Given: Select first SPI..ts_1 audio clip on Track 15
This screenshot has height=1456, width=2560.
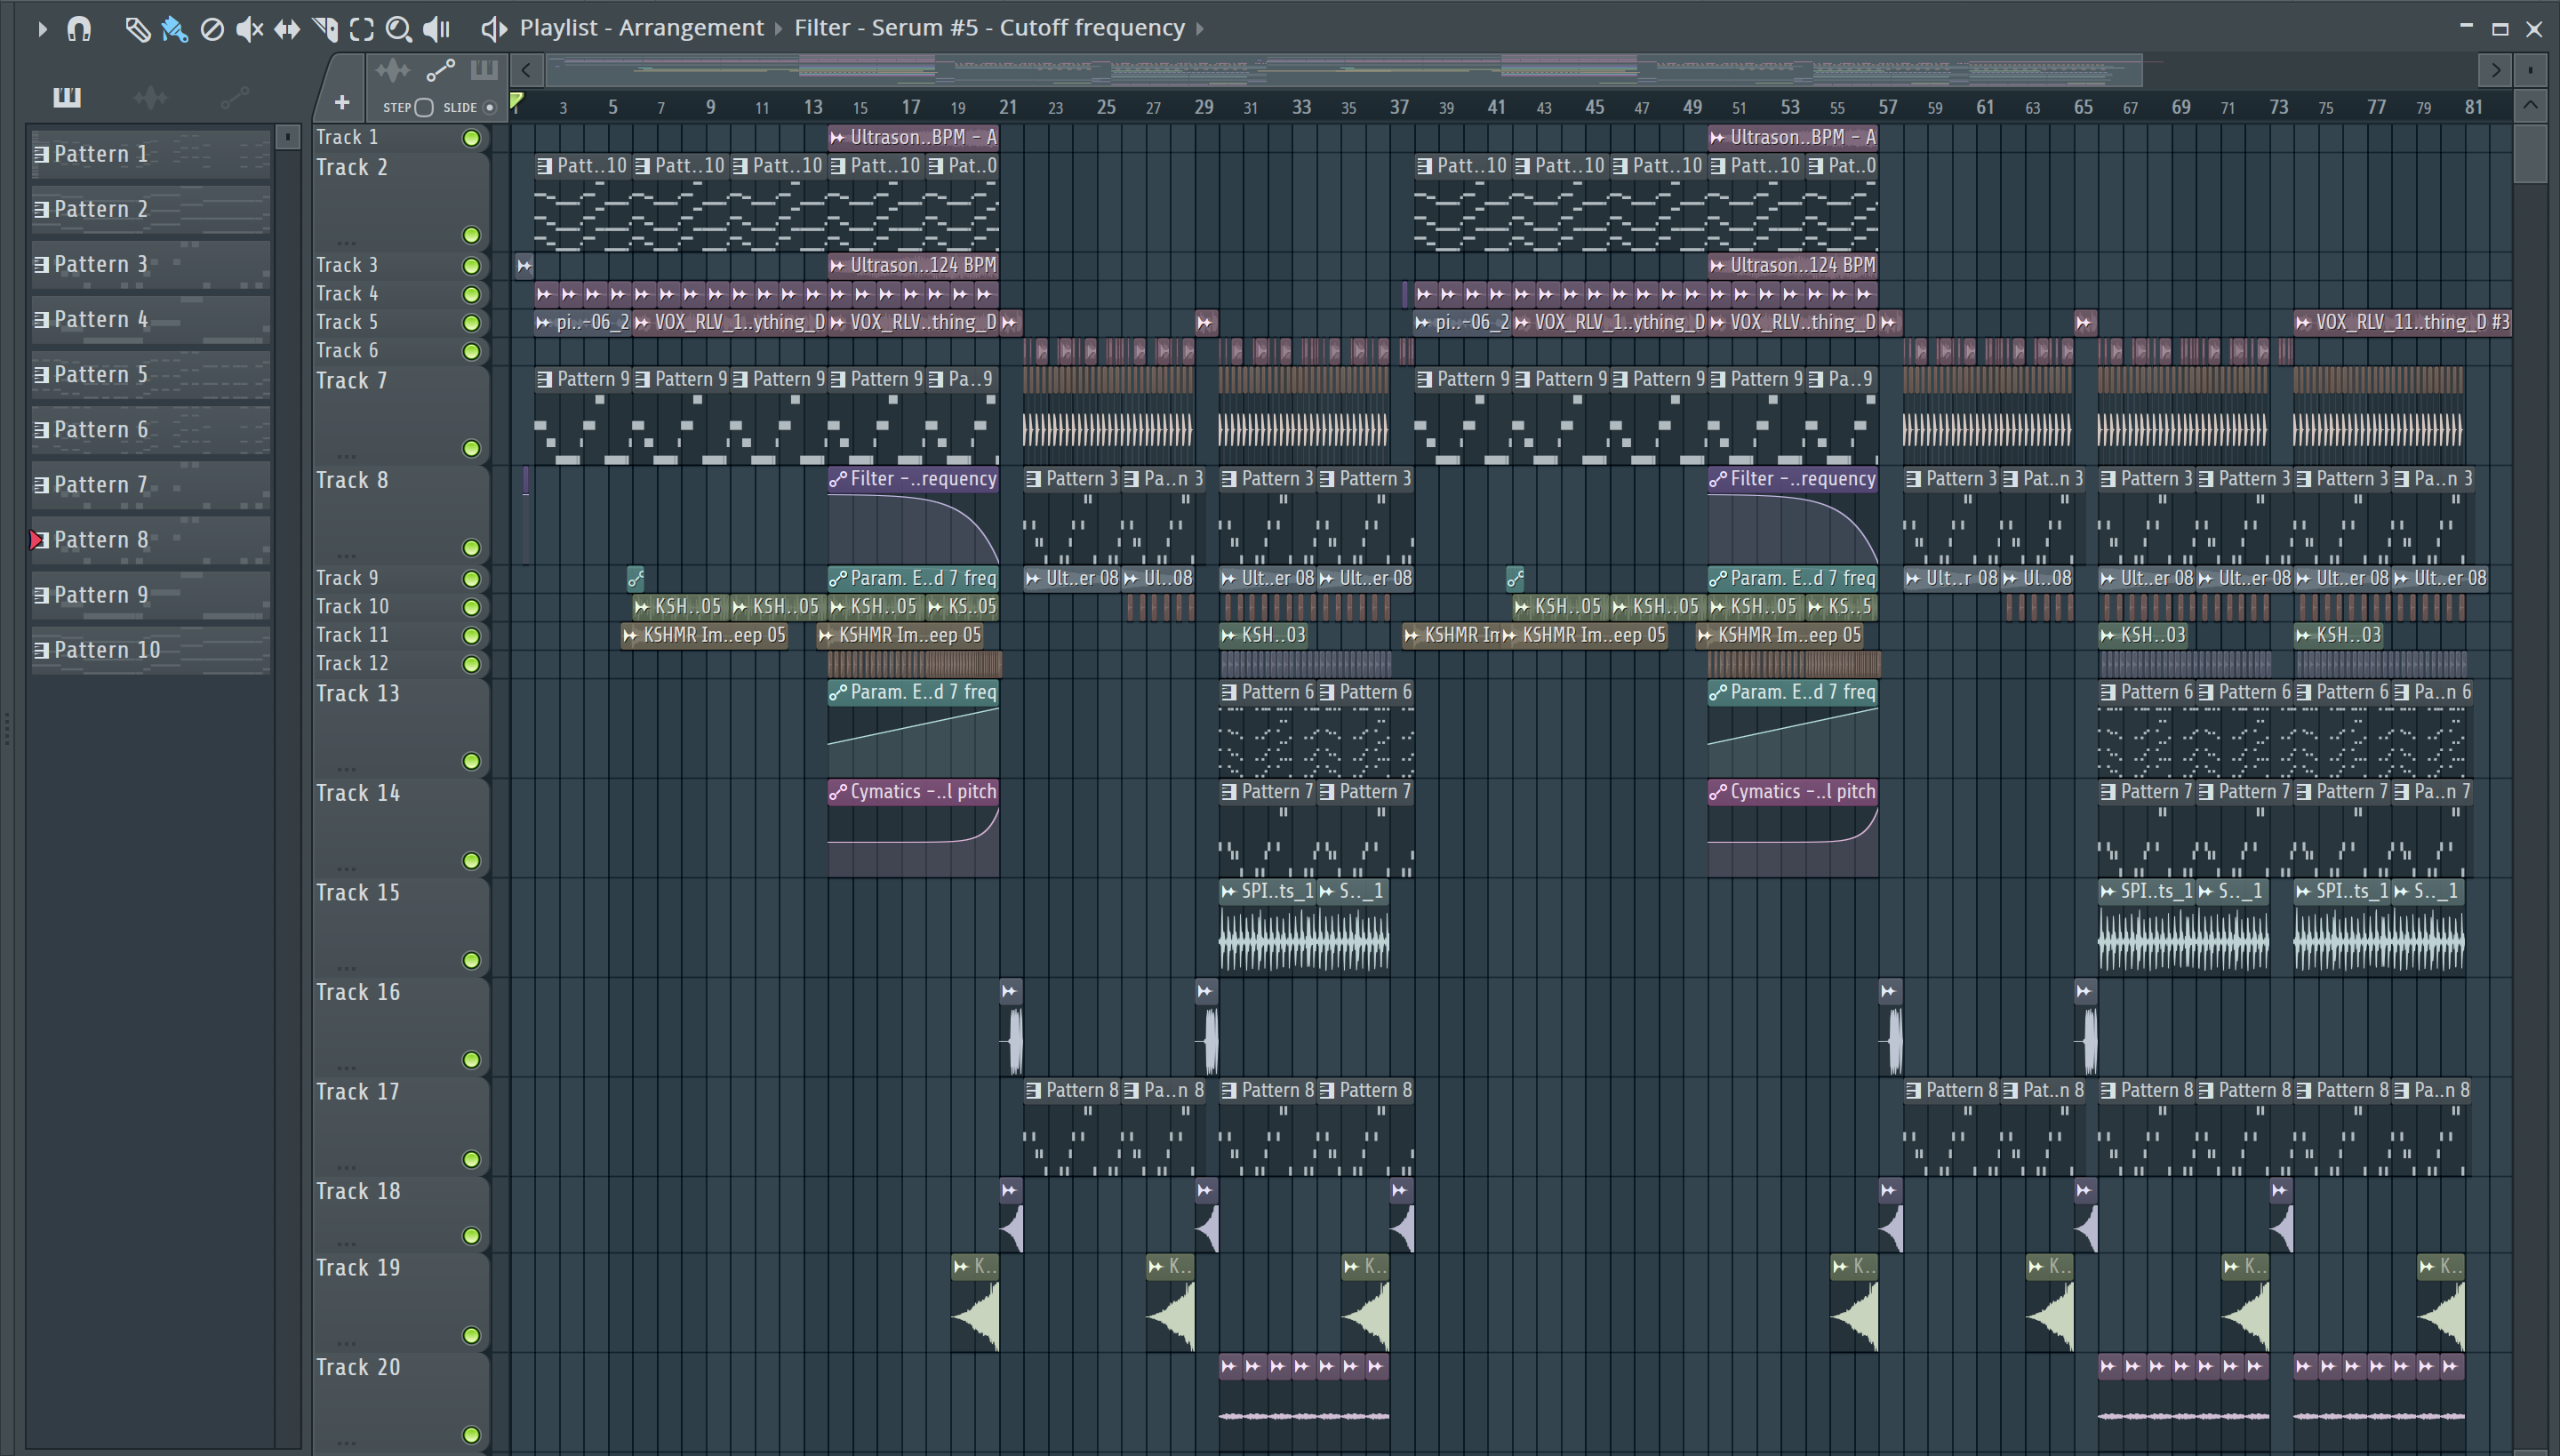Looking at the screenshot, I should point(1267,927).
